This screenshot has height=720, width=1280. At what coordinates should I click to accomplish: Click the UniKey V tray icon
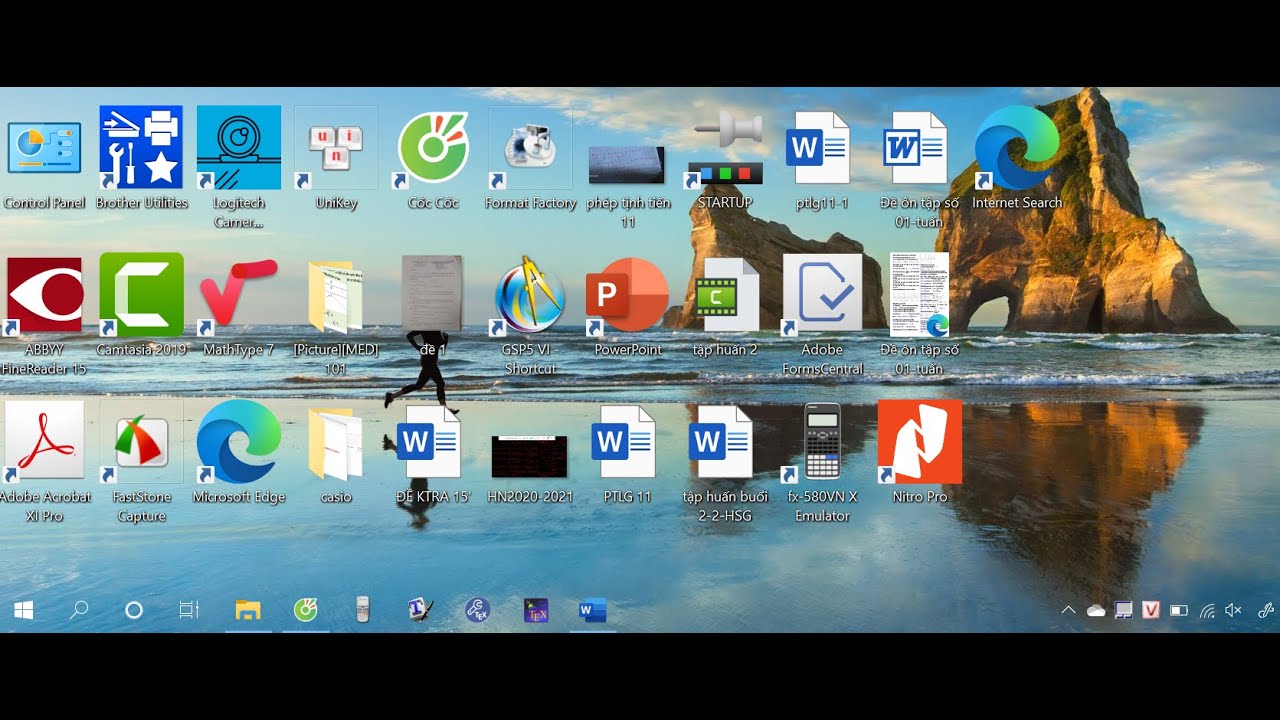click(x=1151, y=610)
